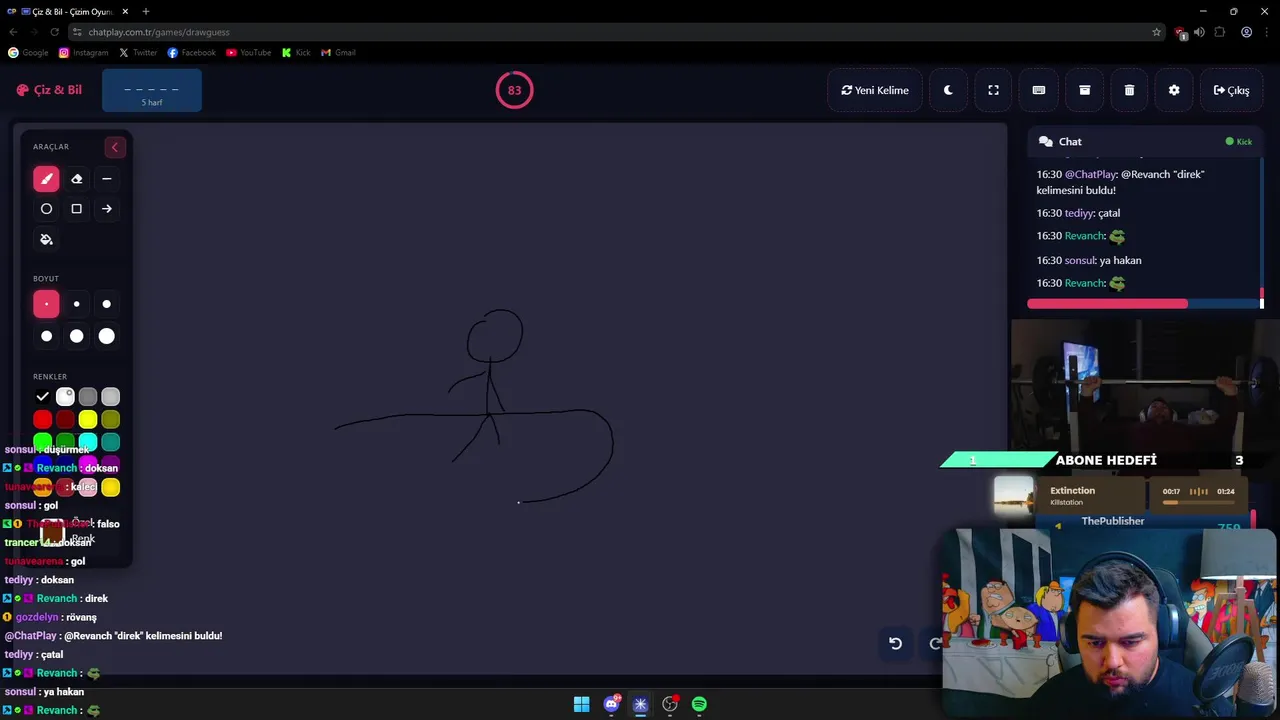This screenshot has height=720, width=1280.
Task: Click the Çiz & Bil logo
Action: click(x=49, y=90)
